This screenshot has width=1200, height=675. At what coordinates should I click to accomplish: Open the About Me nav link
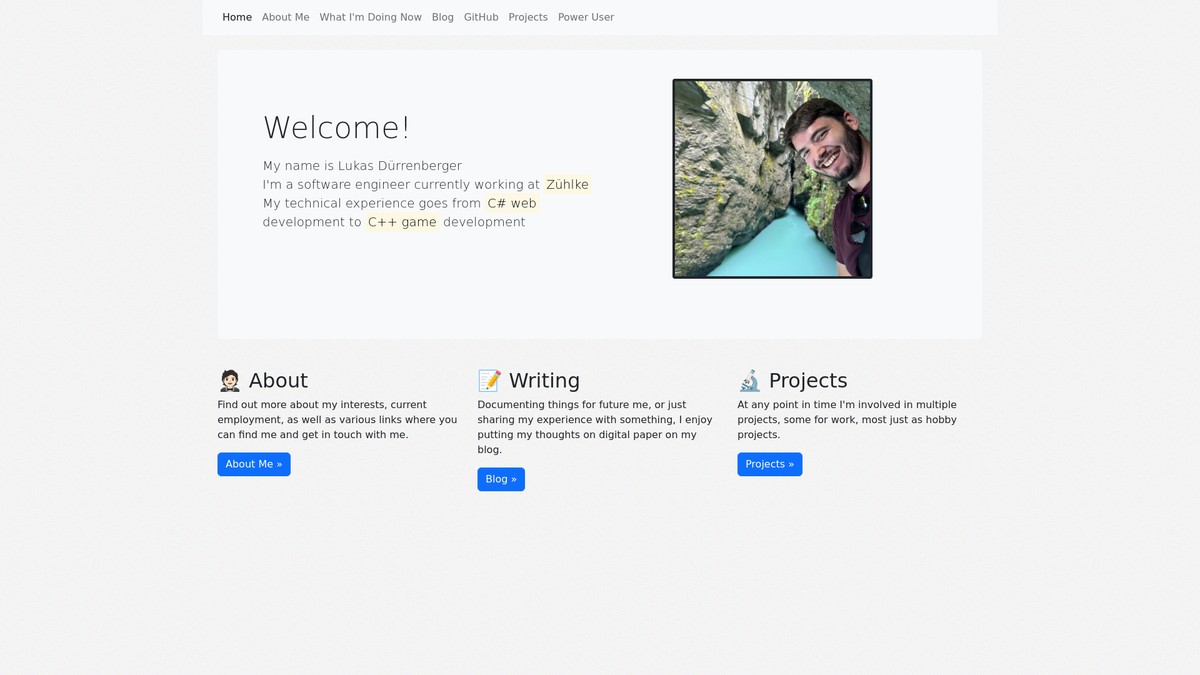[x=286, y=17]
